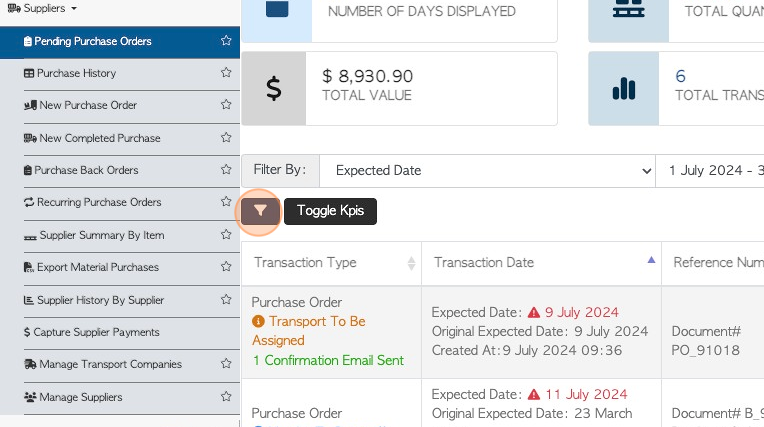The height and width of the screenshot is (427, 764).
Task: Click the Transaction Date ascending sort arrow
Action: point(651,260)
